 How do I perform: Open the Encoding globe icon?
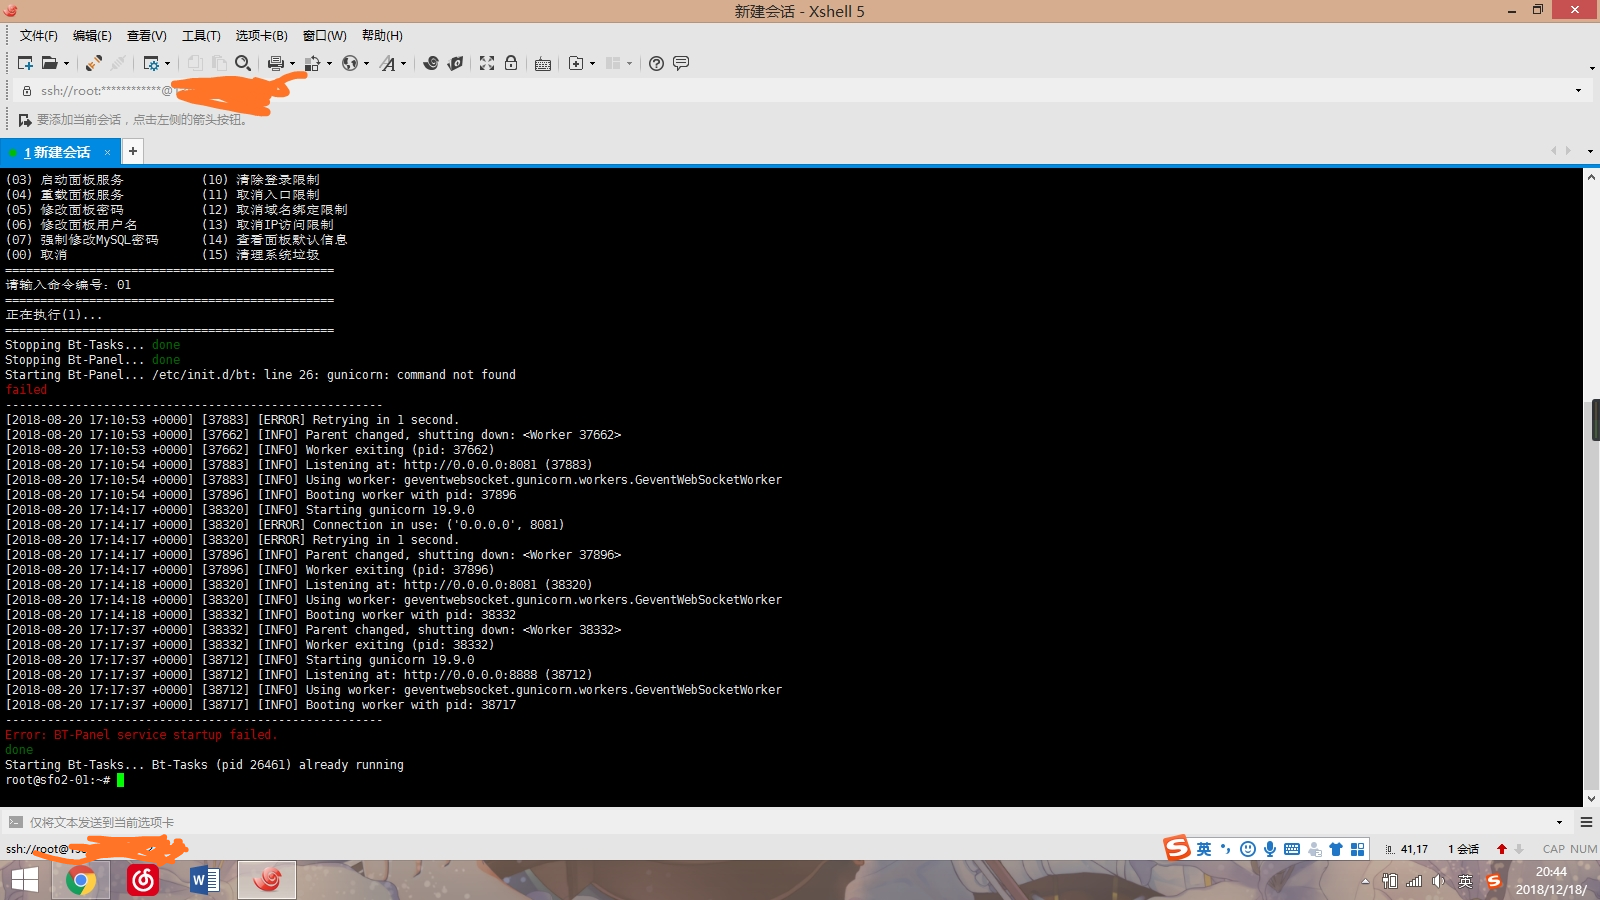click(x=349, y=63)
